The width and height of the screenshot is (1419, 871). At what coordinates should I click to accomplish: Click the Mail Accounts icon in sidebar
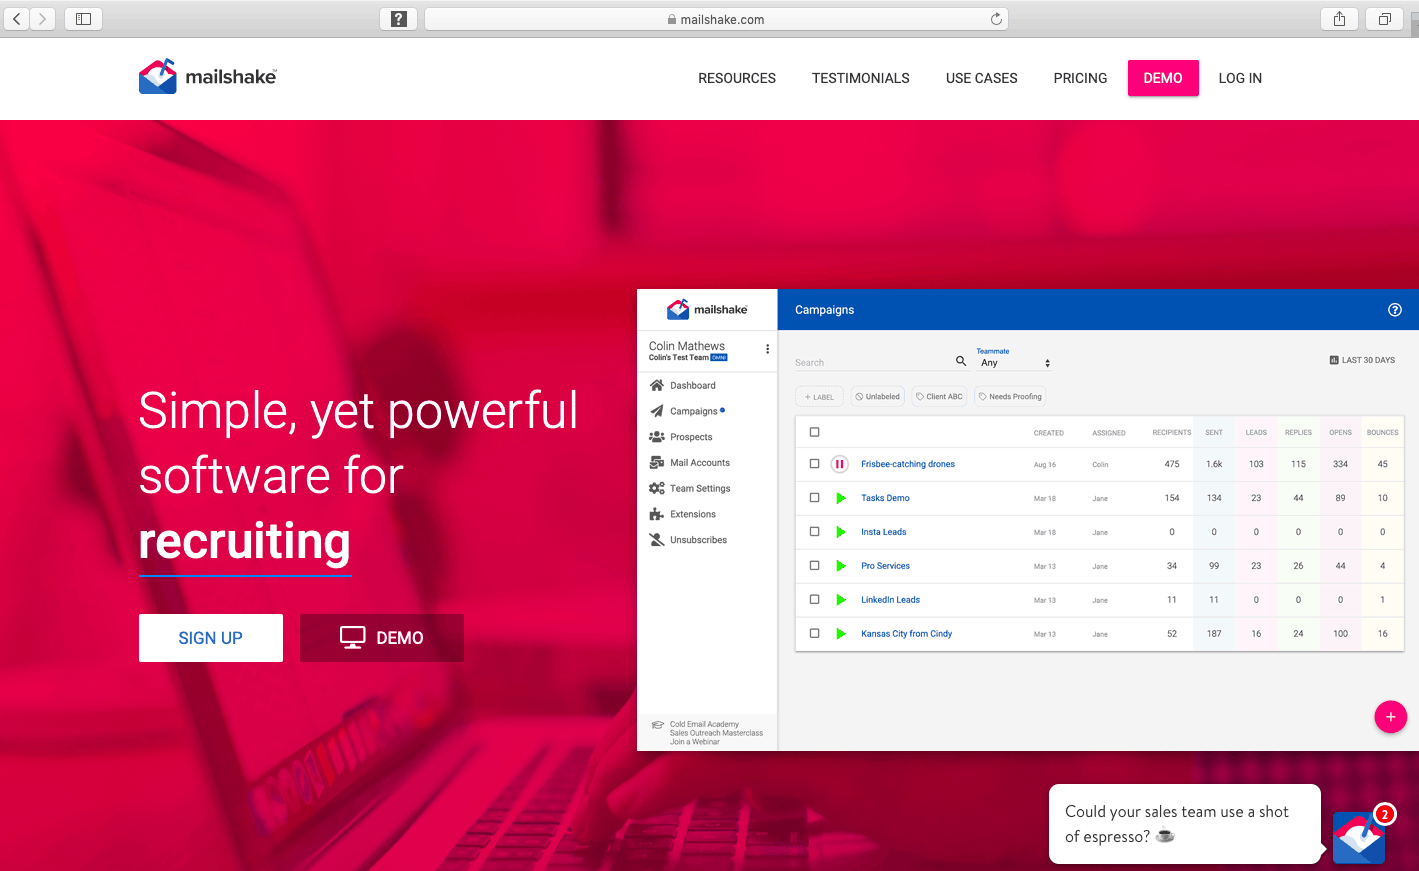(x=657, y=463)
